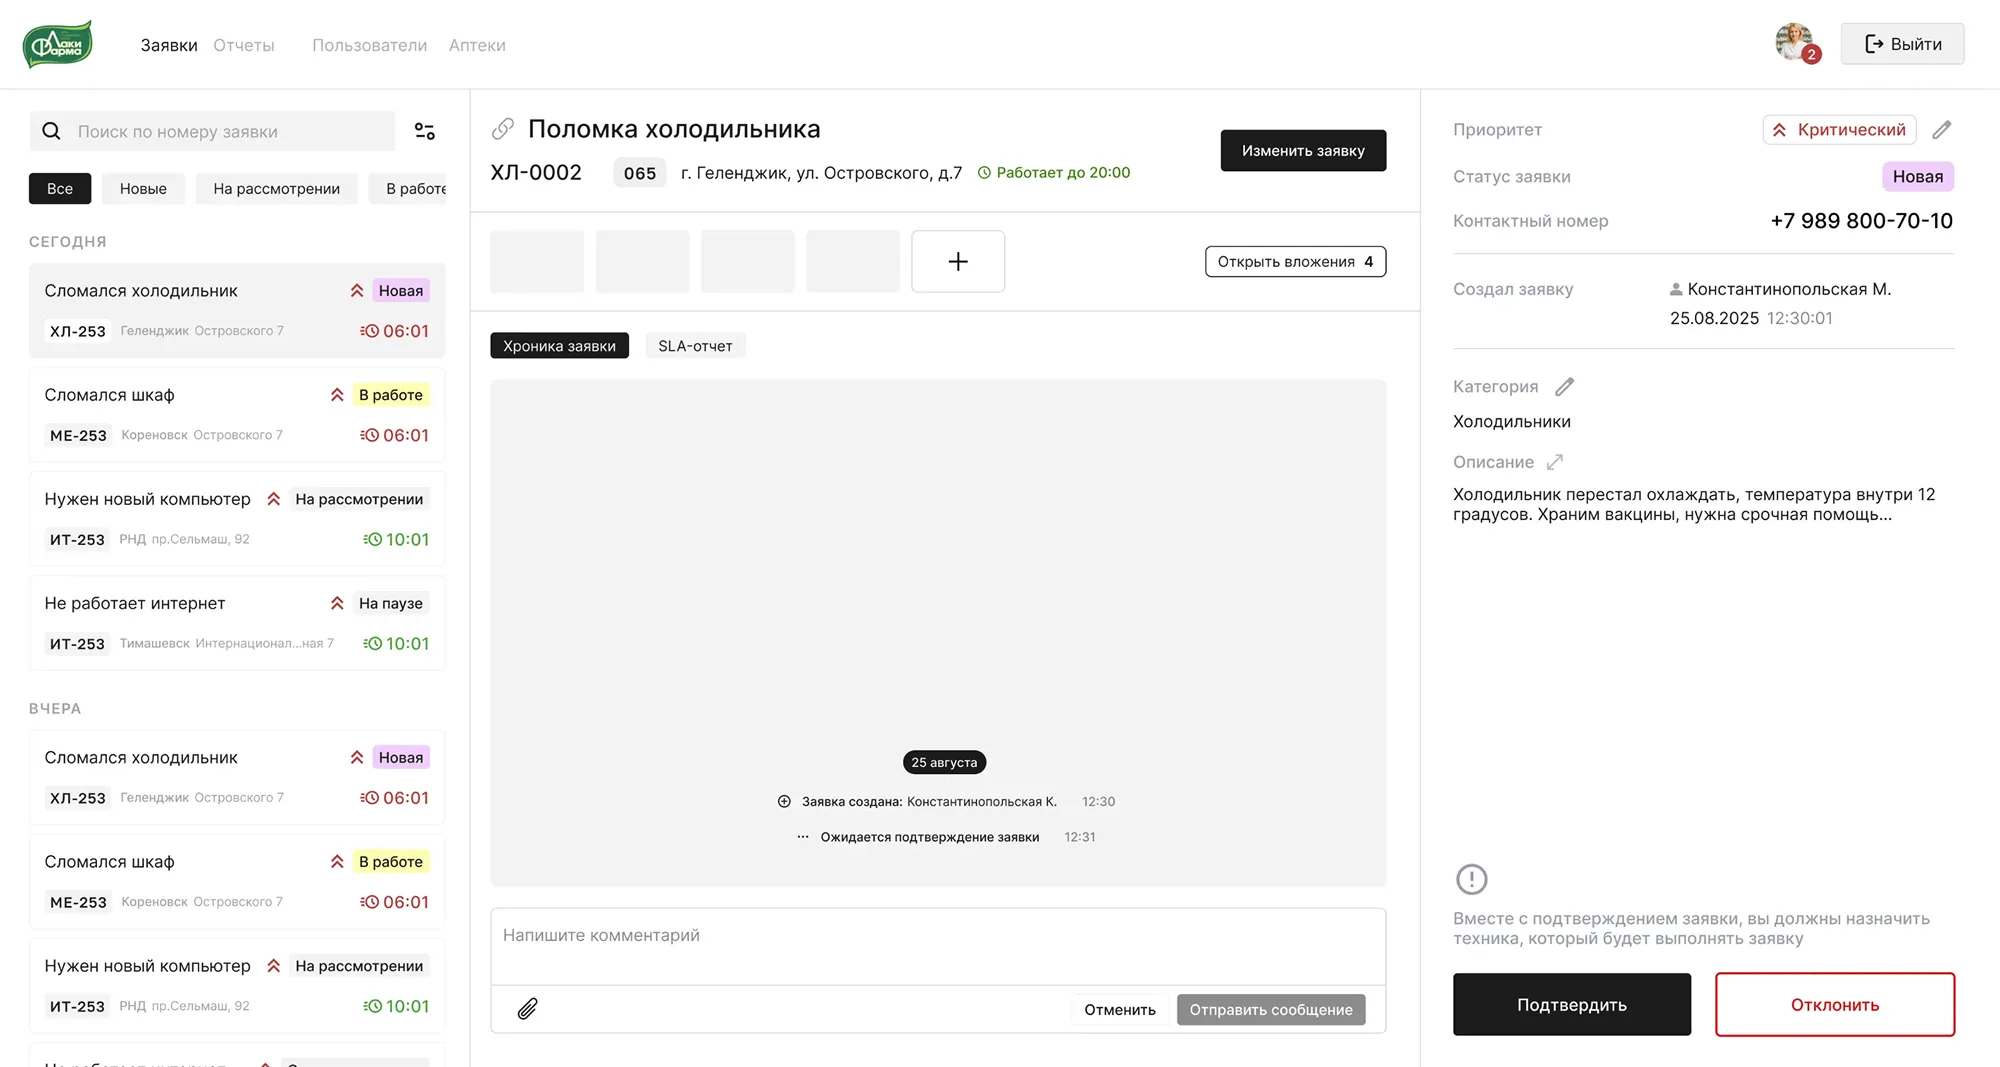Toggle the На рассмотрении filter chip
This screenshot has height=1067, width=2000.
277,188
